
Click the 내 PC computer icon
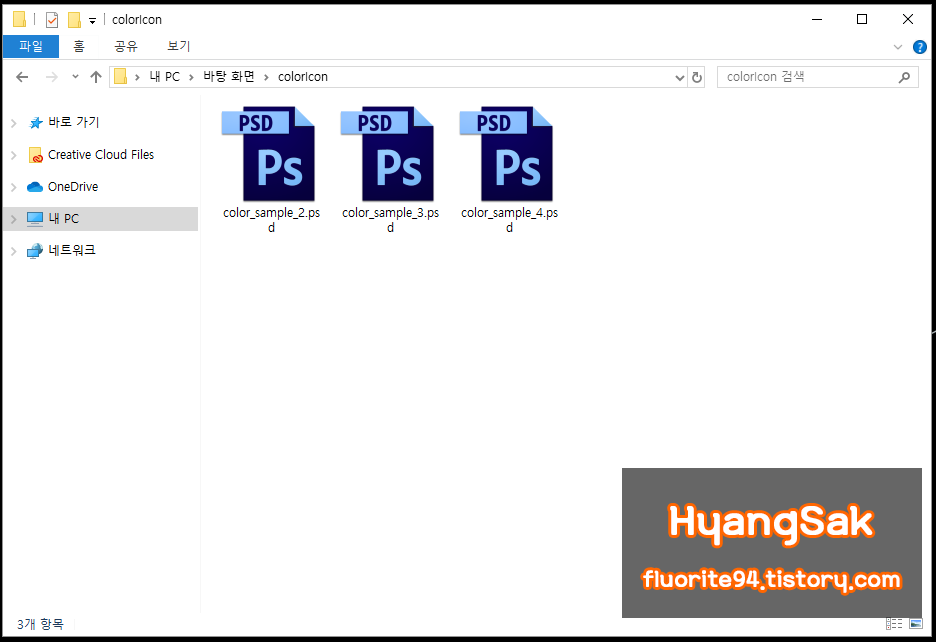35,219
